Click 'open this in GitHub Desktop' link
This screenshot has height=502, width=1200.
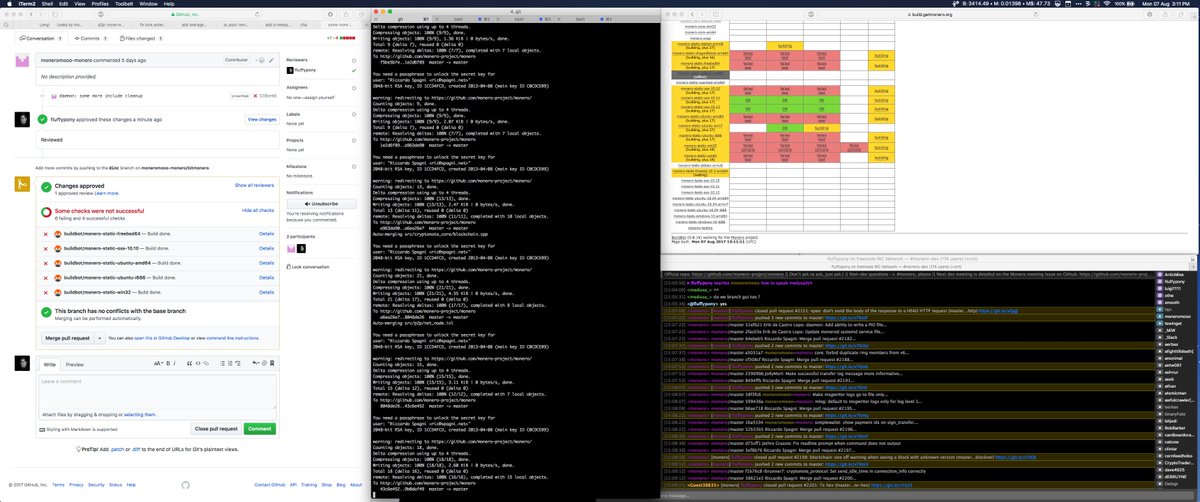pyautogui.click(x=162, y=338)
